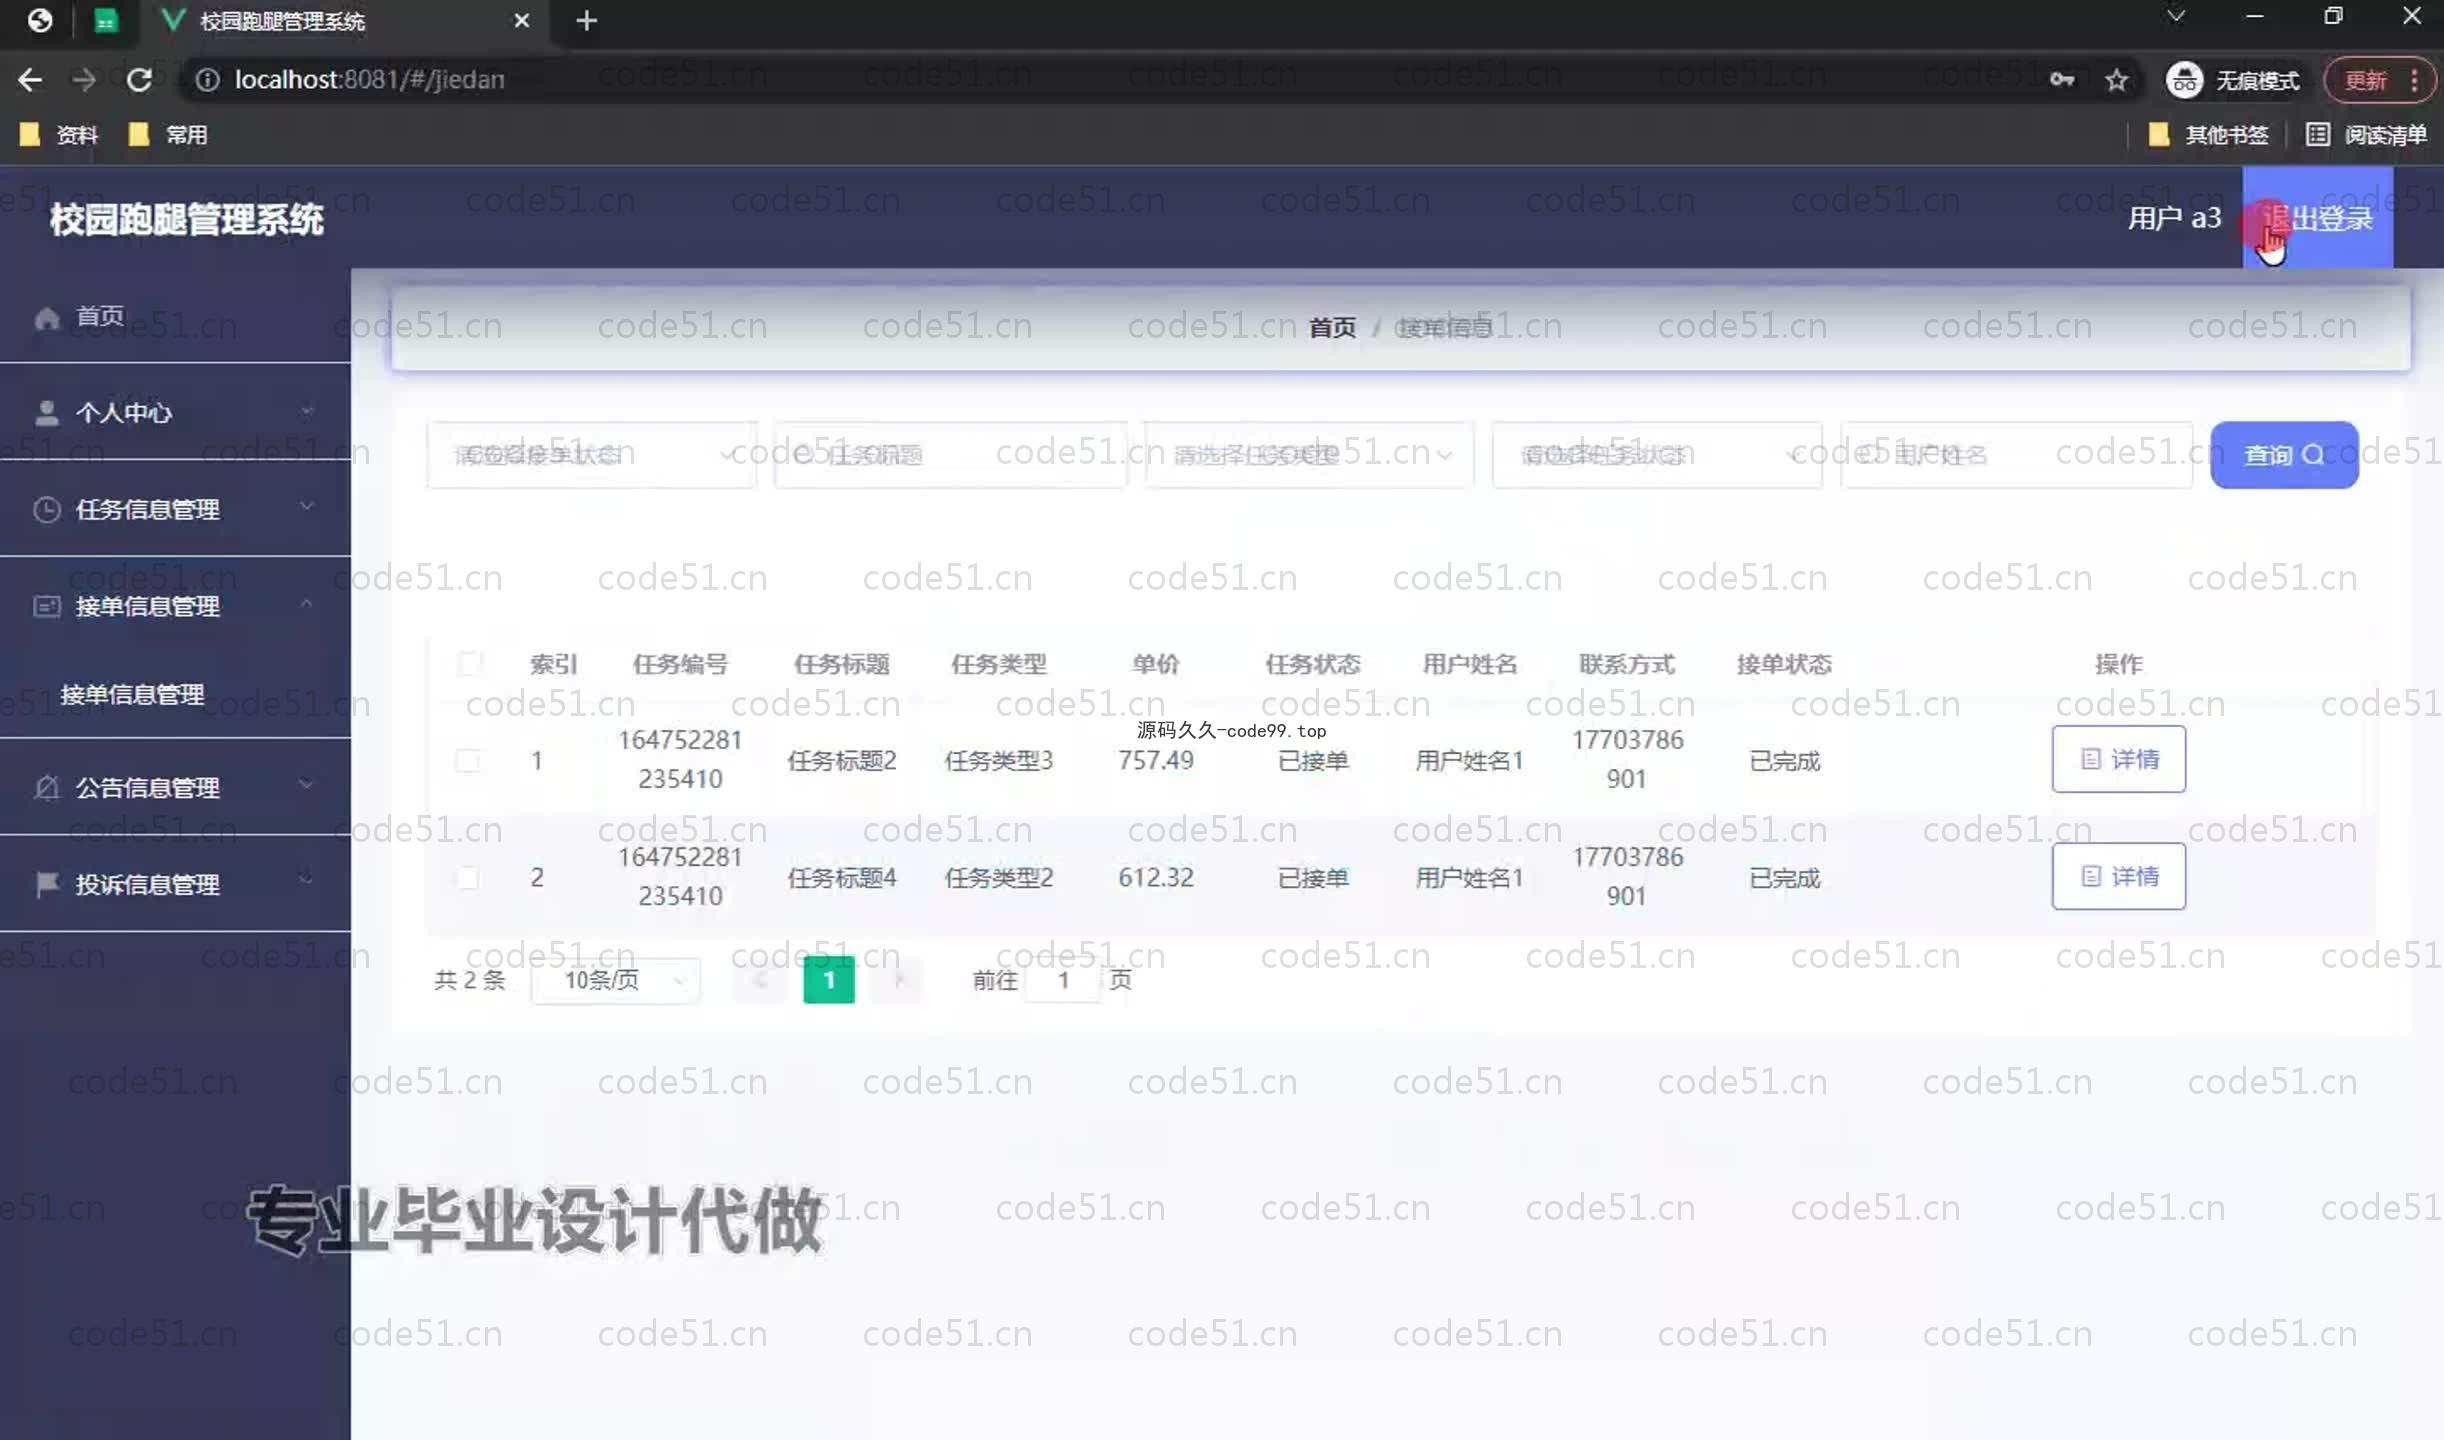Click the 首页 home icon
This screenshot has width=2444, height=1440.
coord(47,318)
